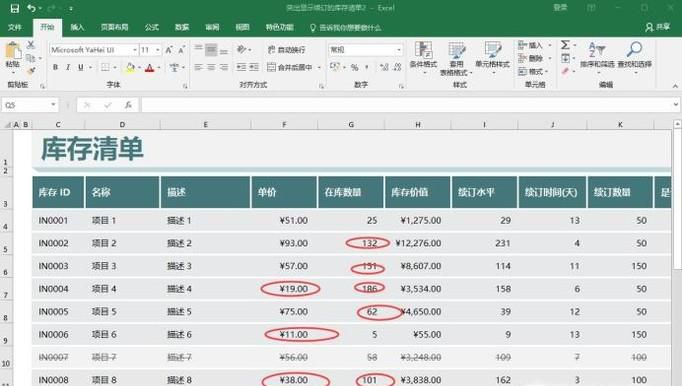Click the Fill down icon under AutoSum
Viewport: 682px width, 386px height.
[565, 58]
